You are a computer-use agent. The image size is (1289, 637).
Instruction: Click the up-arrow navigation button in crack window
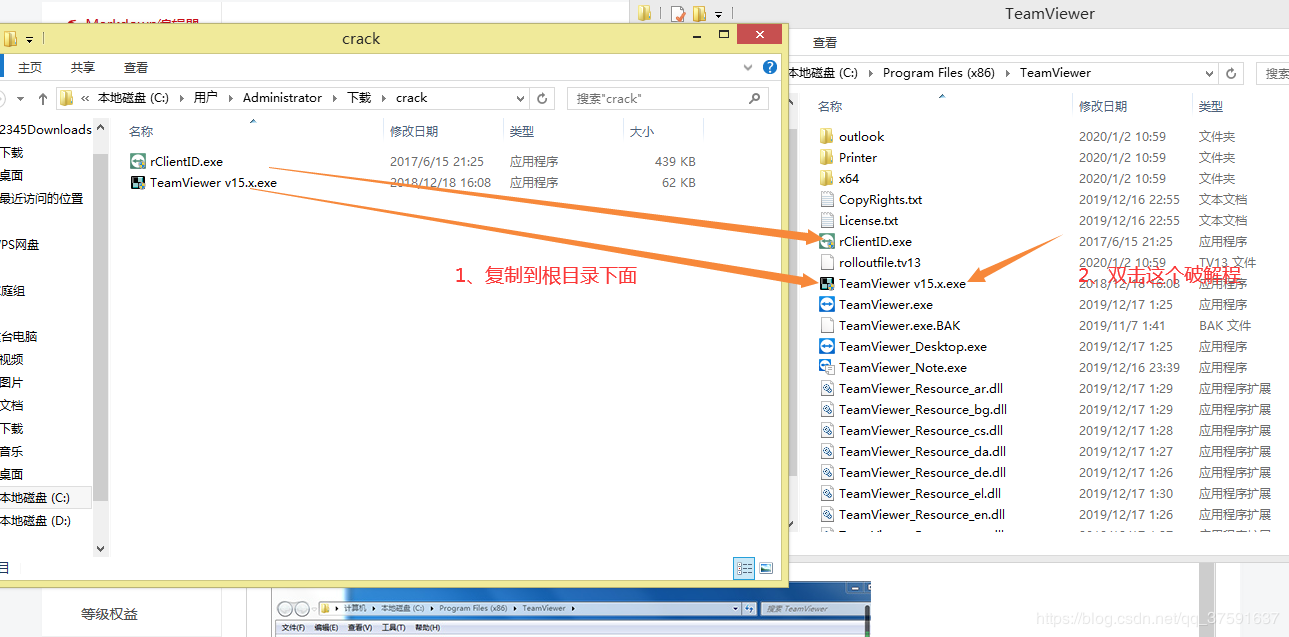[x=42, y=98]
